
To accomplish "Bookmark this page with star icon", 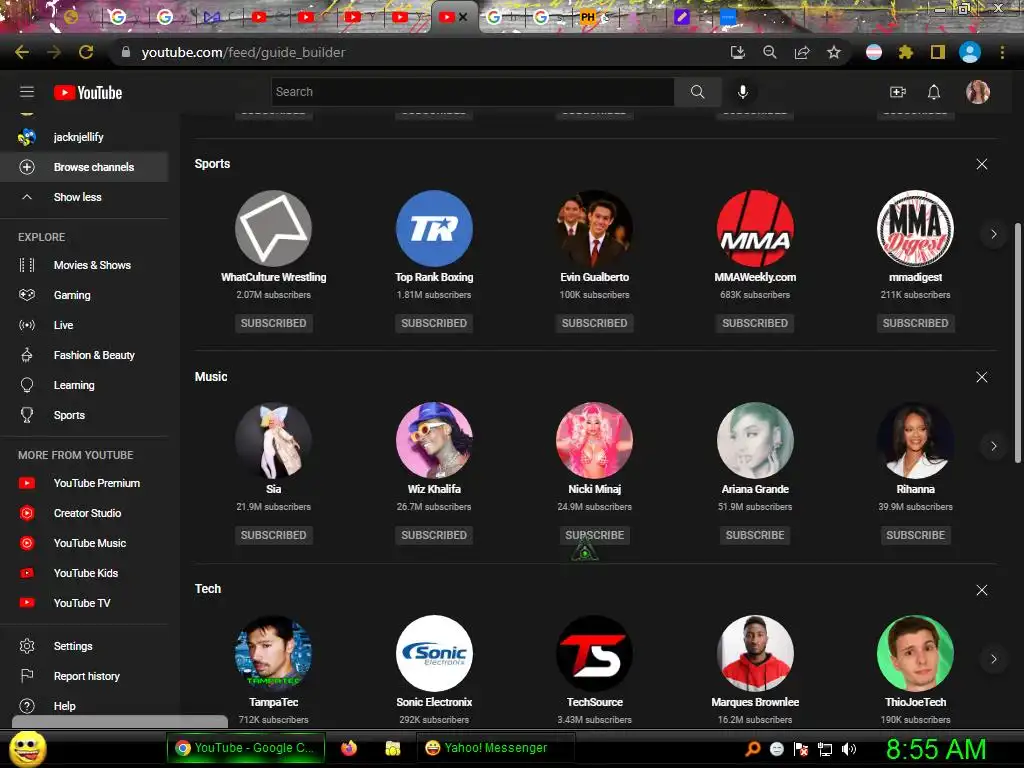I will click(x=834, y=52).
